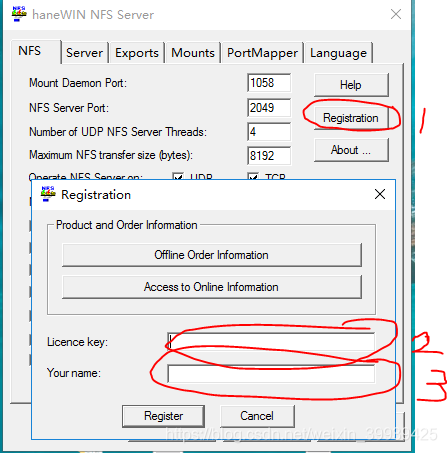Click the Registration dialog title icon
447x453 pixels.
tap(48, 194)
